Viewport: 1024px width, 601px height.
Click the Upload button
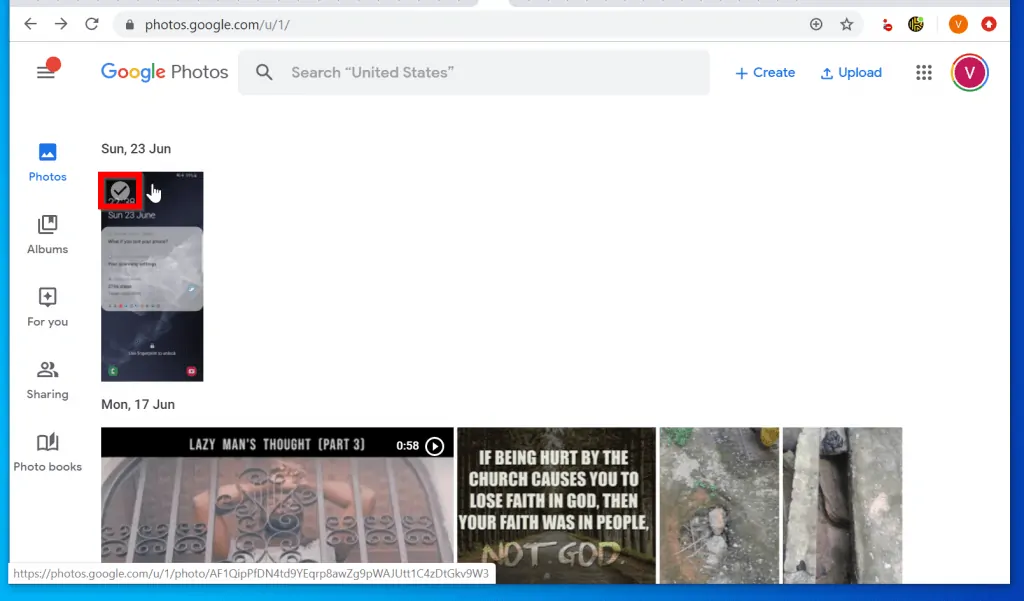851,72
